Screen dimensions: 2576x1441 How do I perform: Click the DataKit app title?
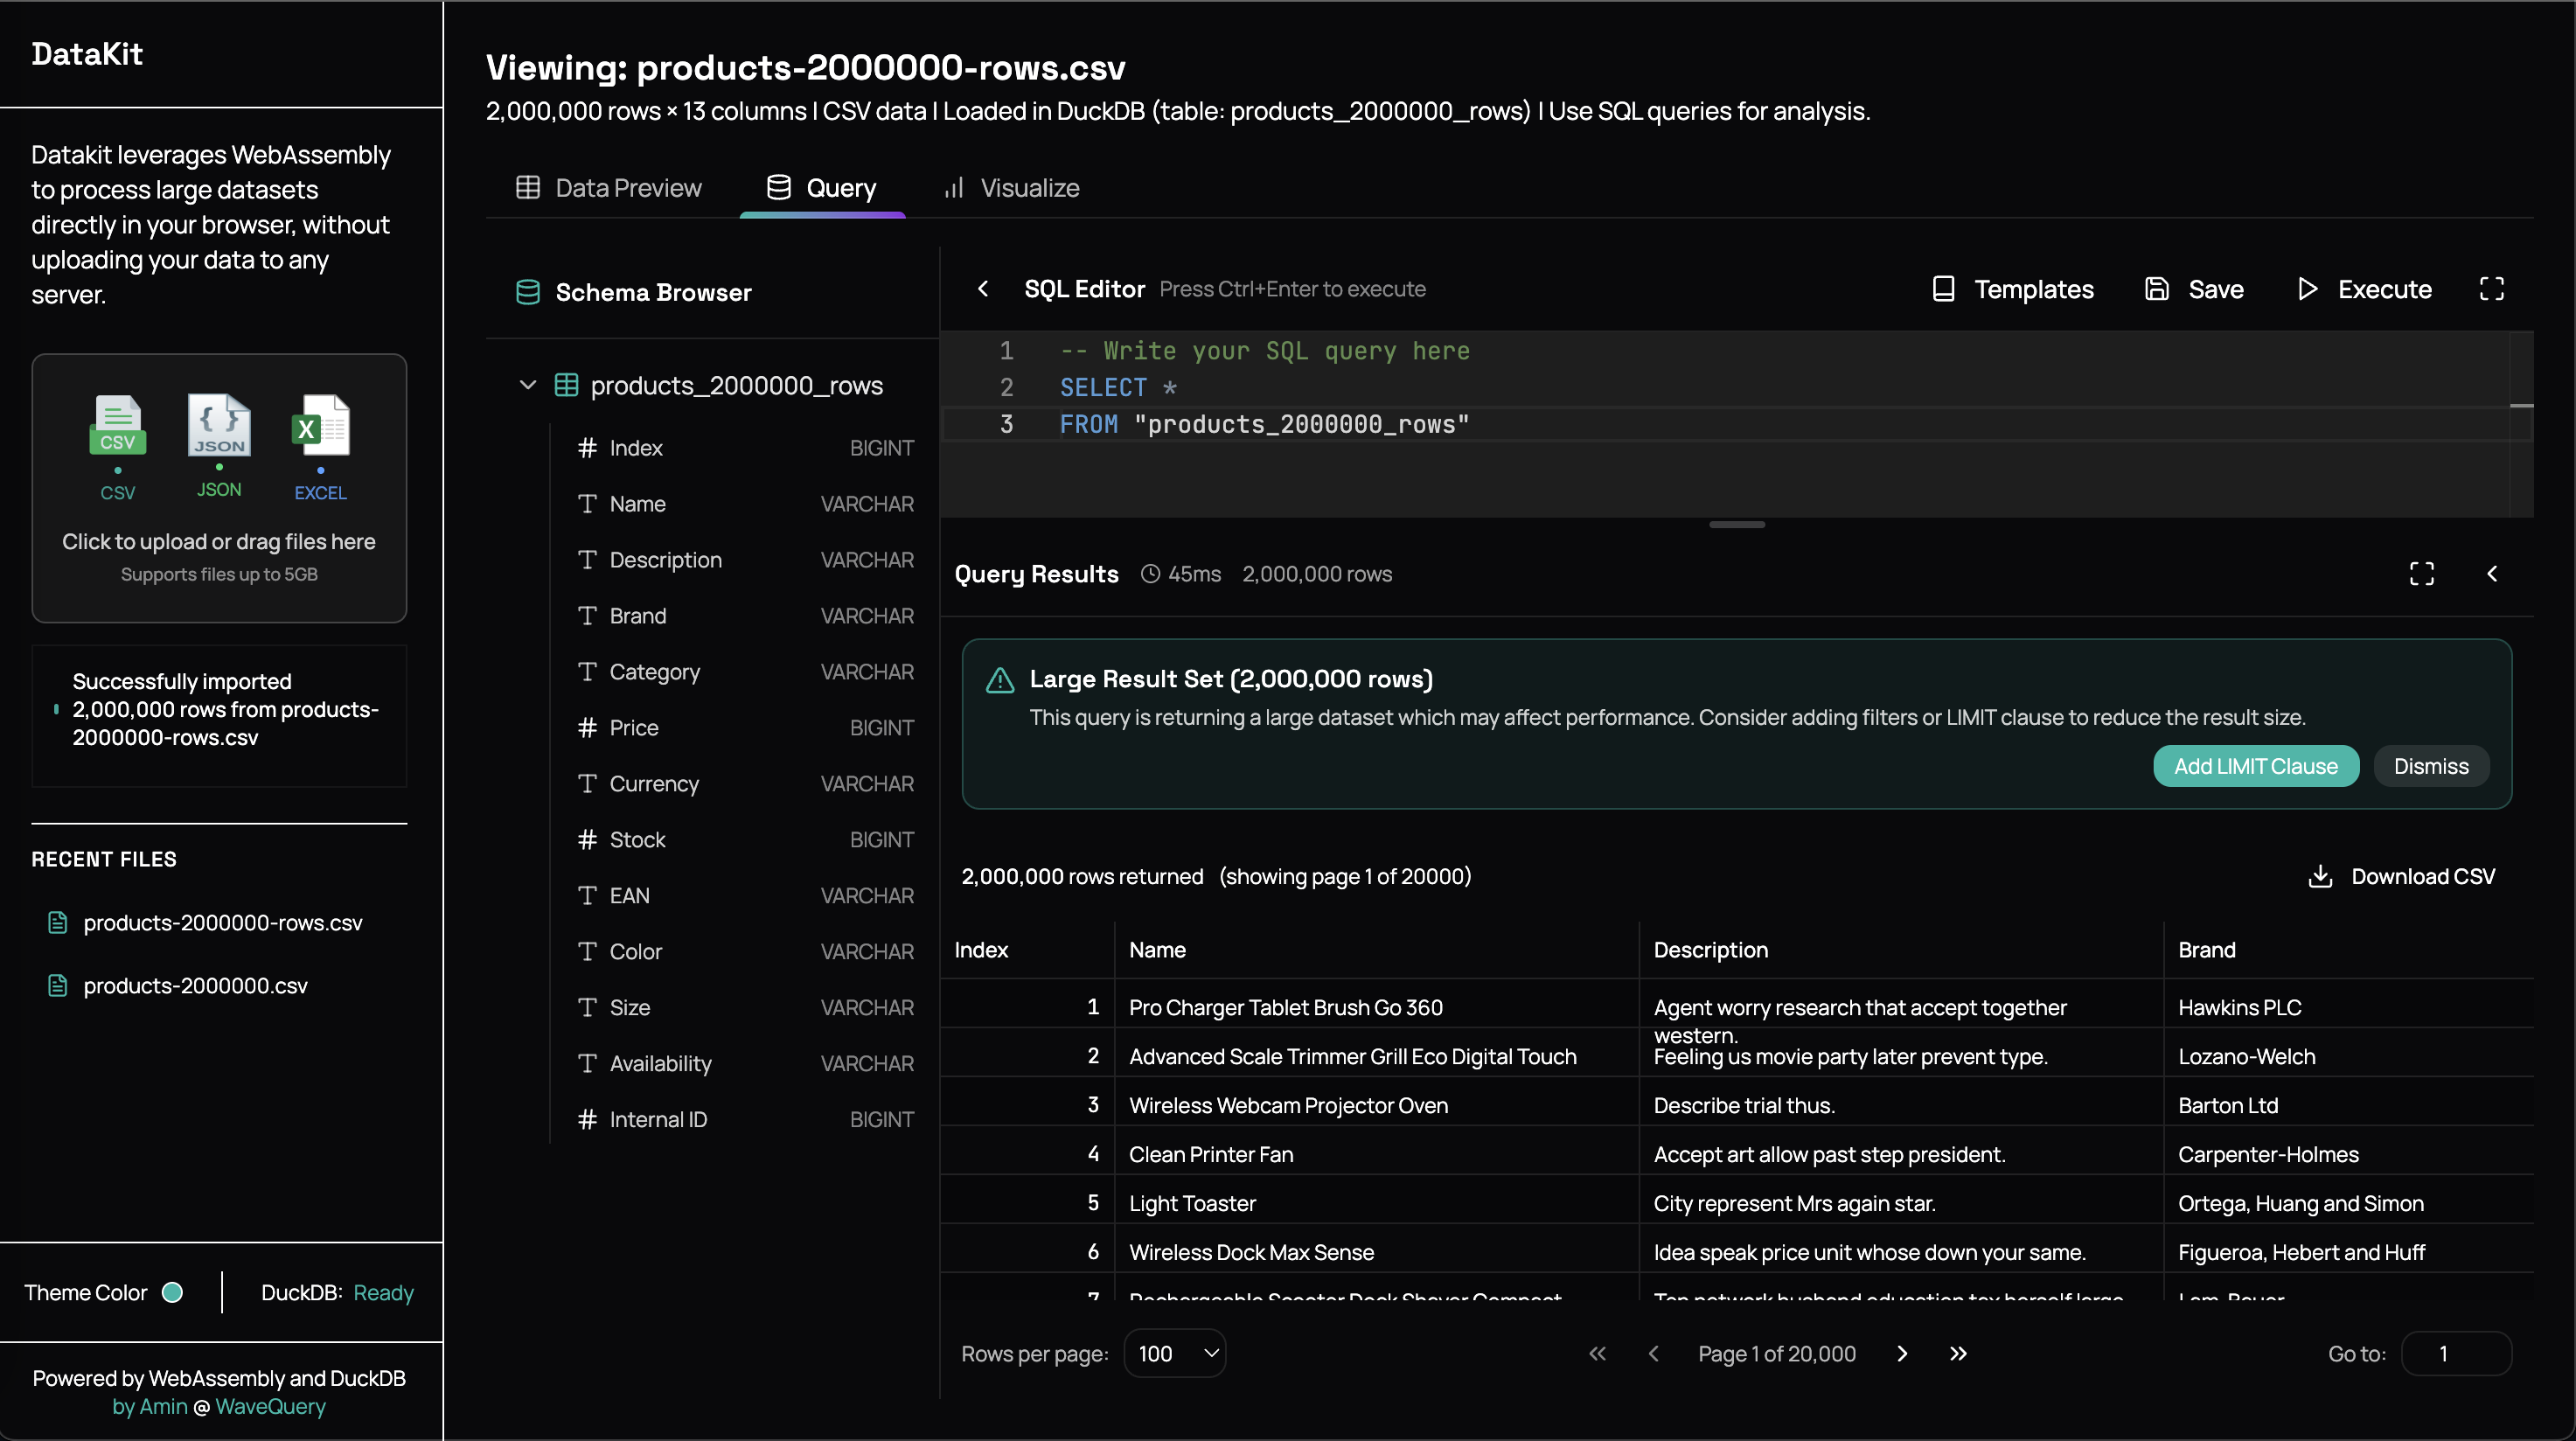point(87,54)
